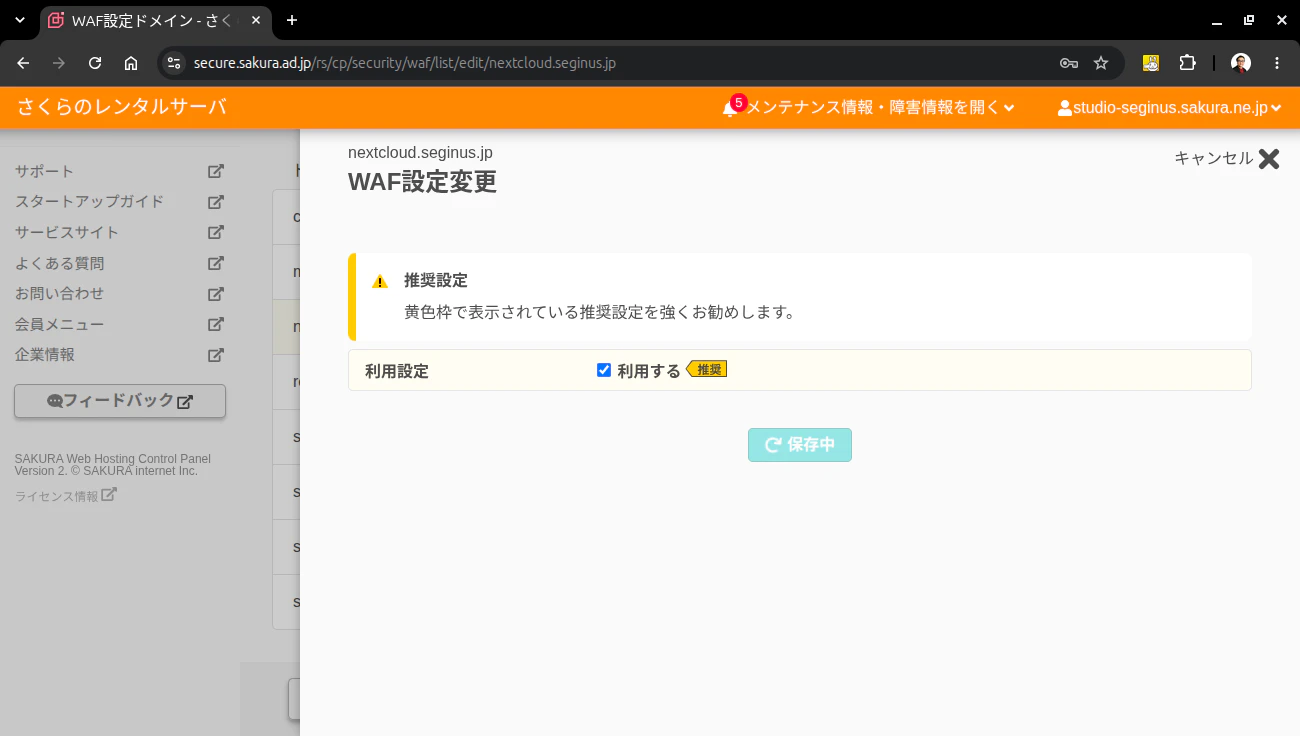Open スタートアップガイド link
Screen dimensions: 1300x736
point(89,201)
